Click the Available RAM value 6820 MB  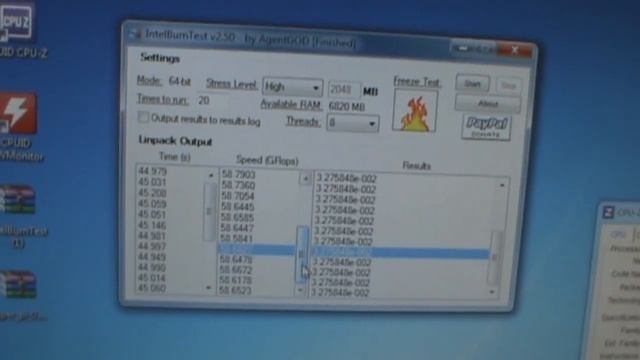347,107
